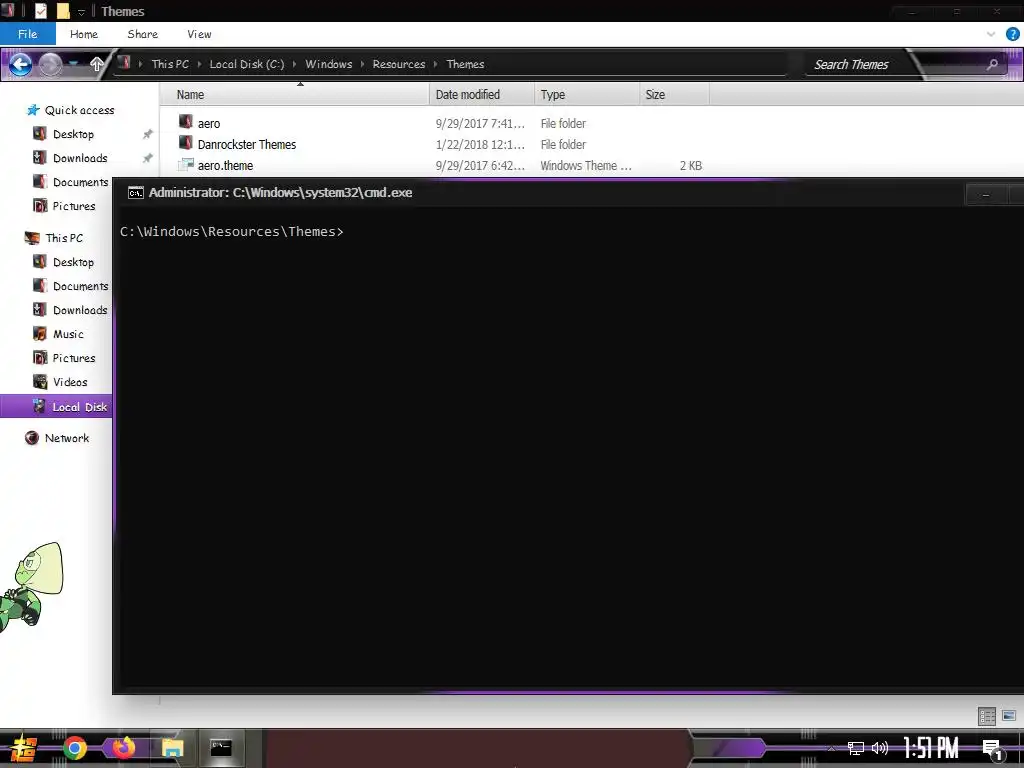Show hidden system tray icons

click(x=831, y=748)
